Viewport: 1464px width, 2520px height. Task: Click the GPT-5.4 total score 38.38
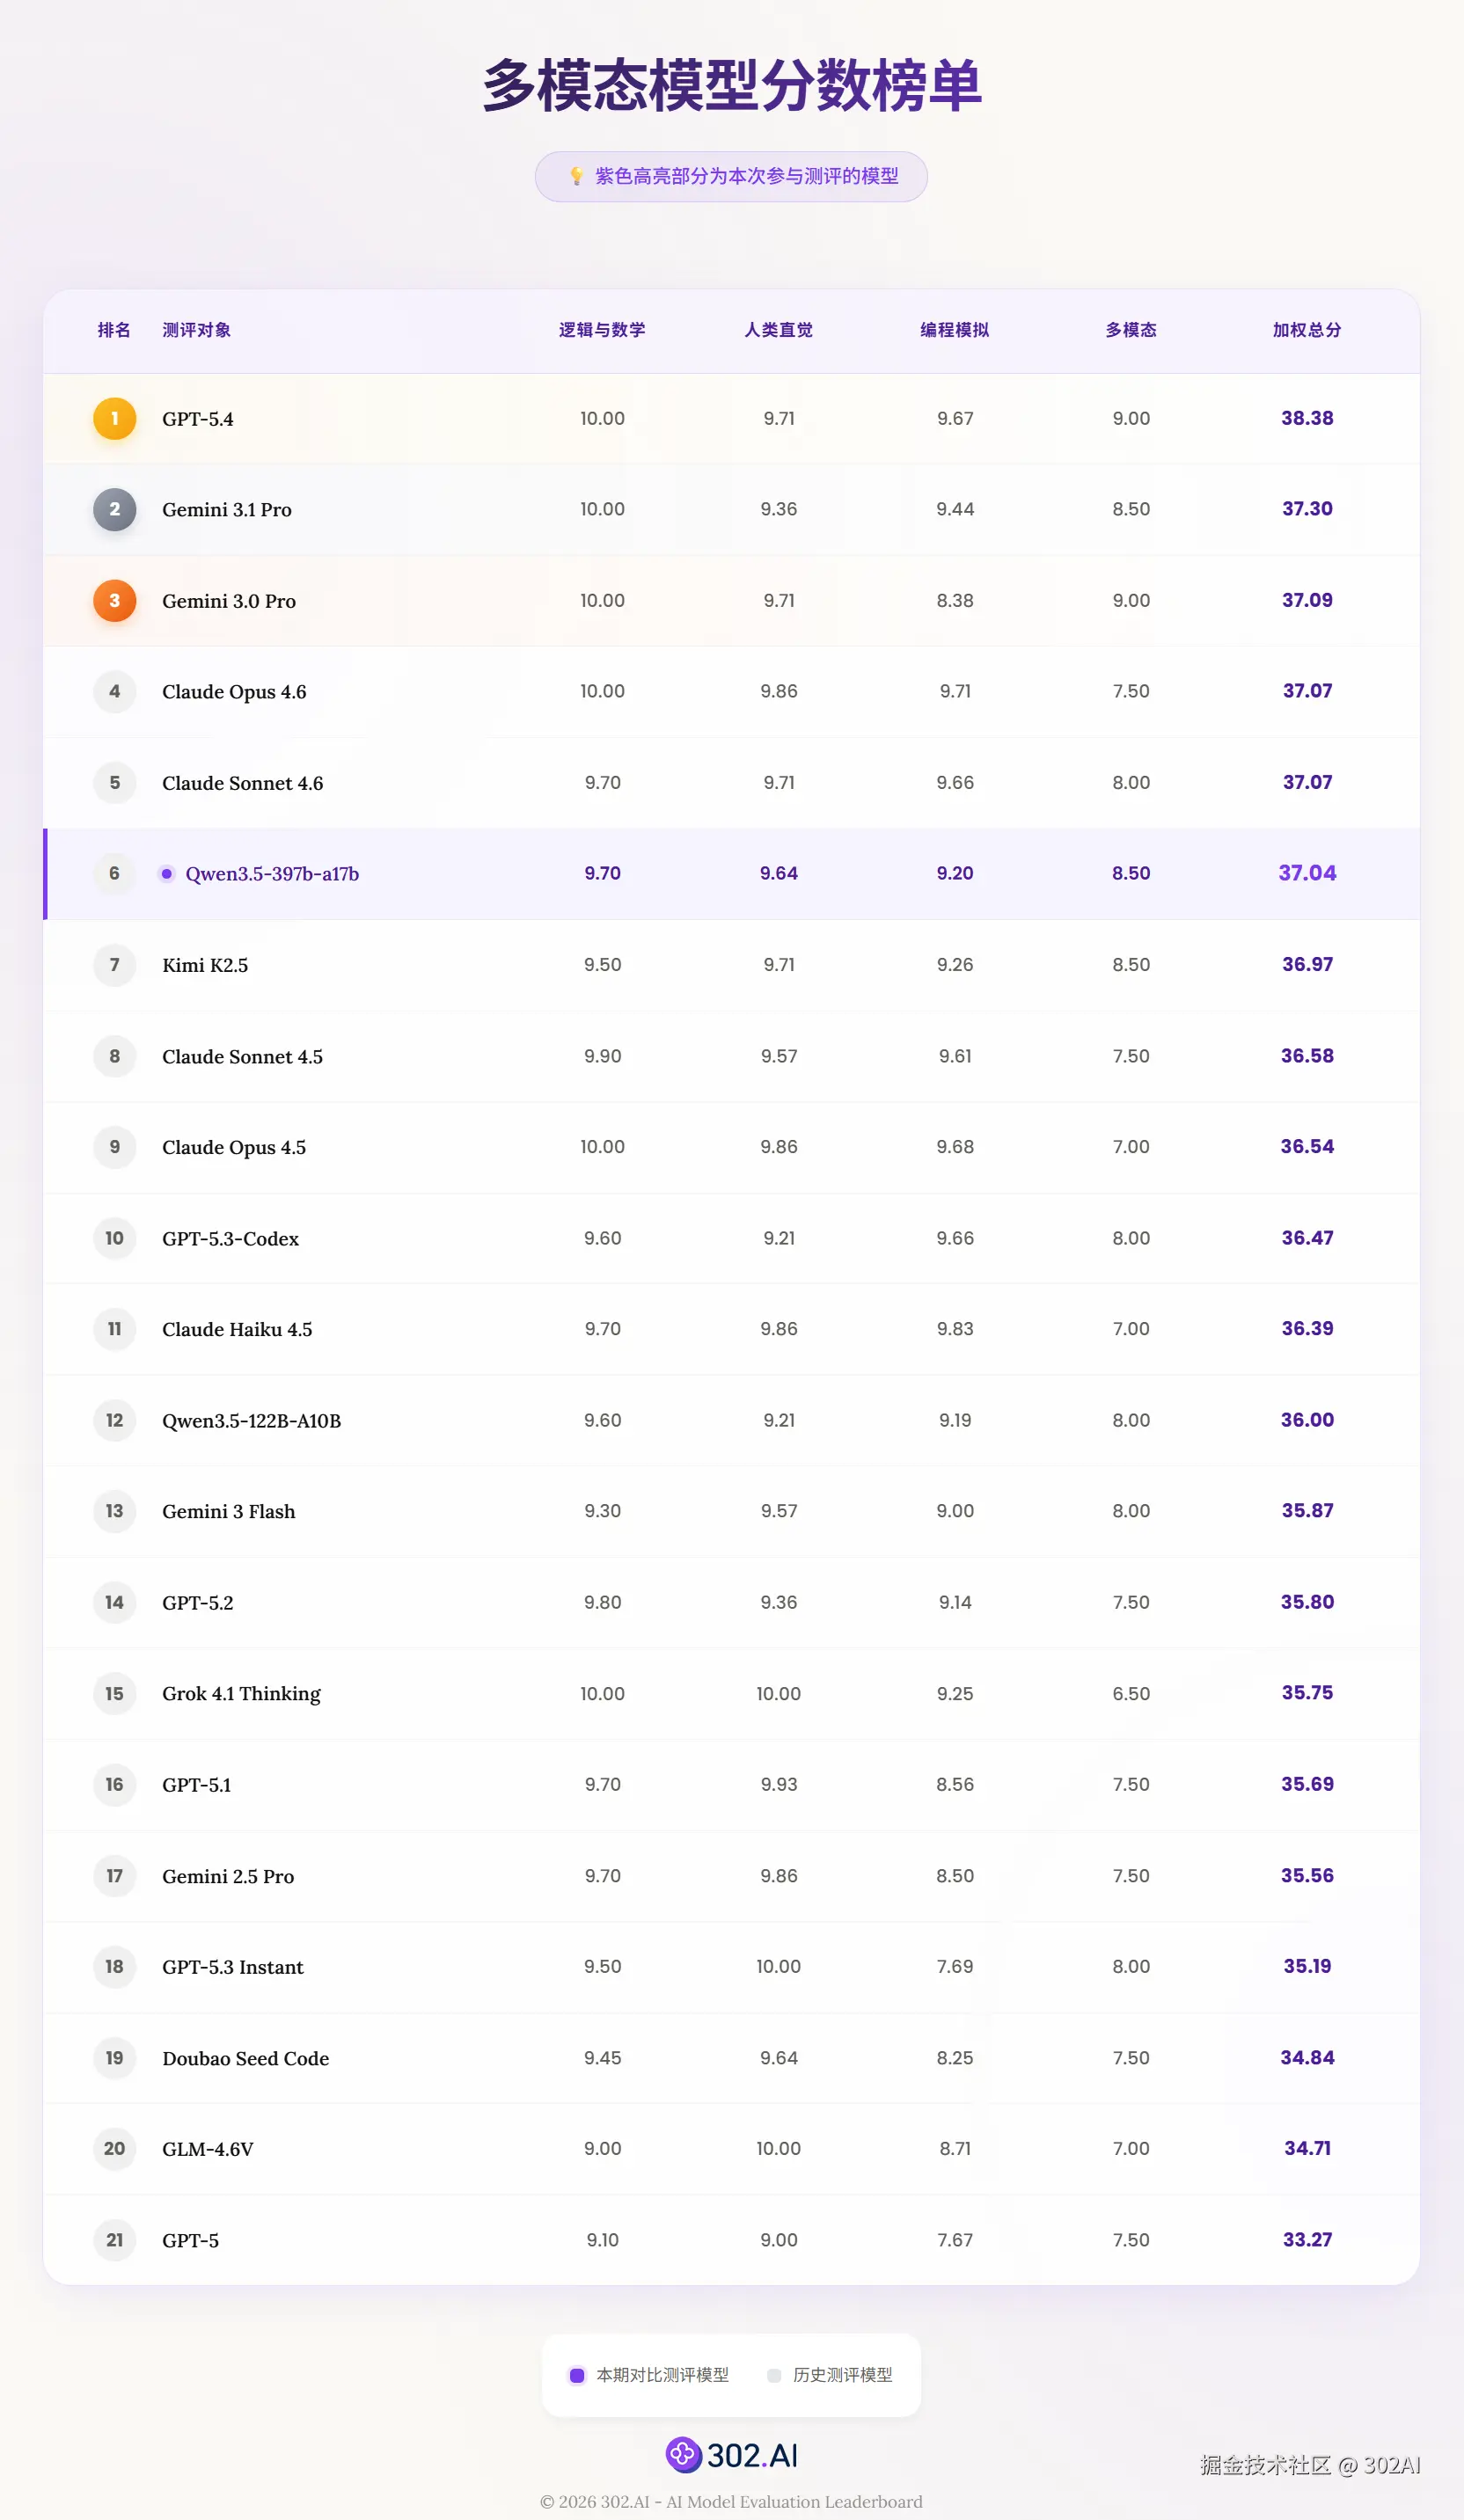1306,418
